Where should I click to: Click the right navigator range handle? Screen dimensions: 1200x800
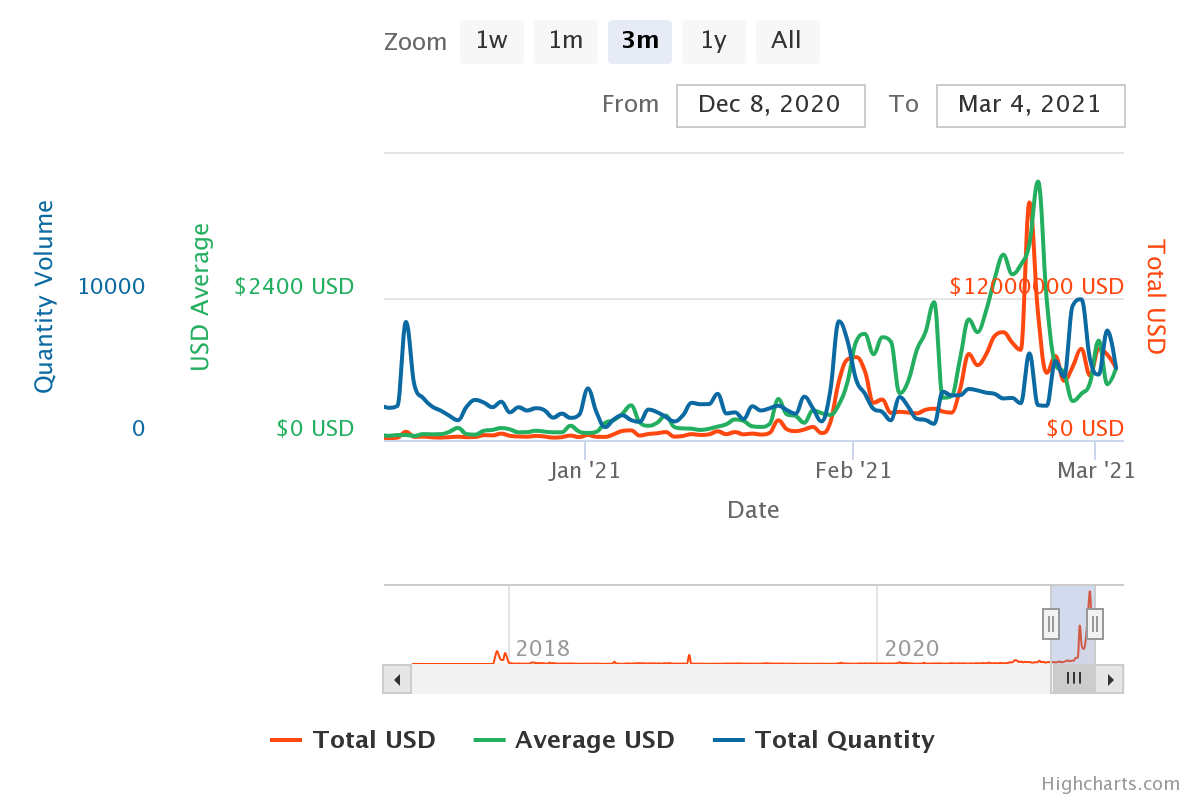(x=1095, y=624)
